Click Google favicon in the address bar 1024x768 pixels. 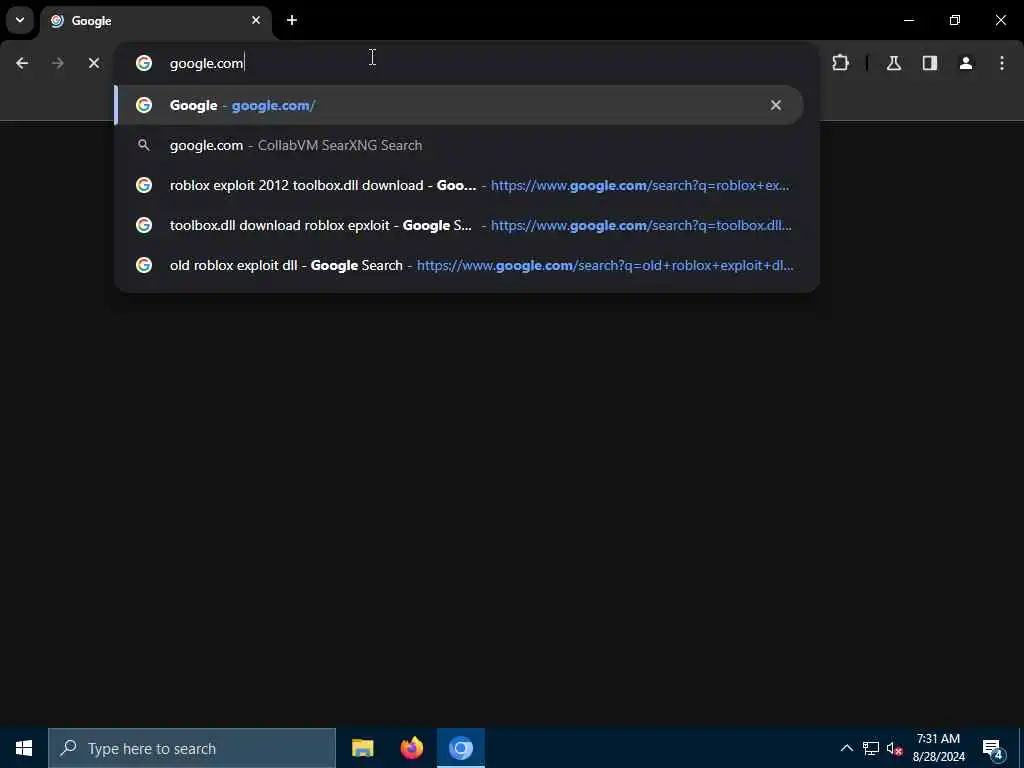[x=144, y=63]
